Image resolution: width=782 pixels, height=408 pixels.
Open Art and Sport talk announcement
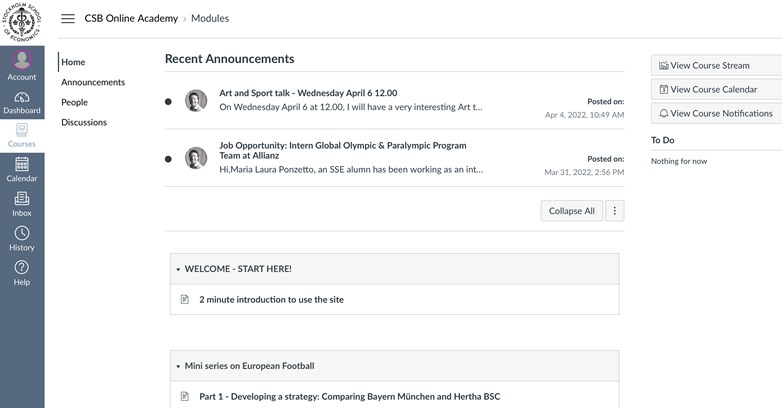(308, 93)
